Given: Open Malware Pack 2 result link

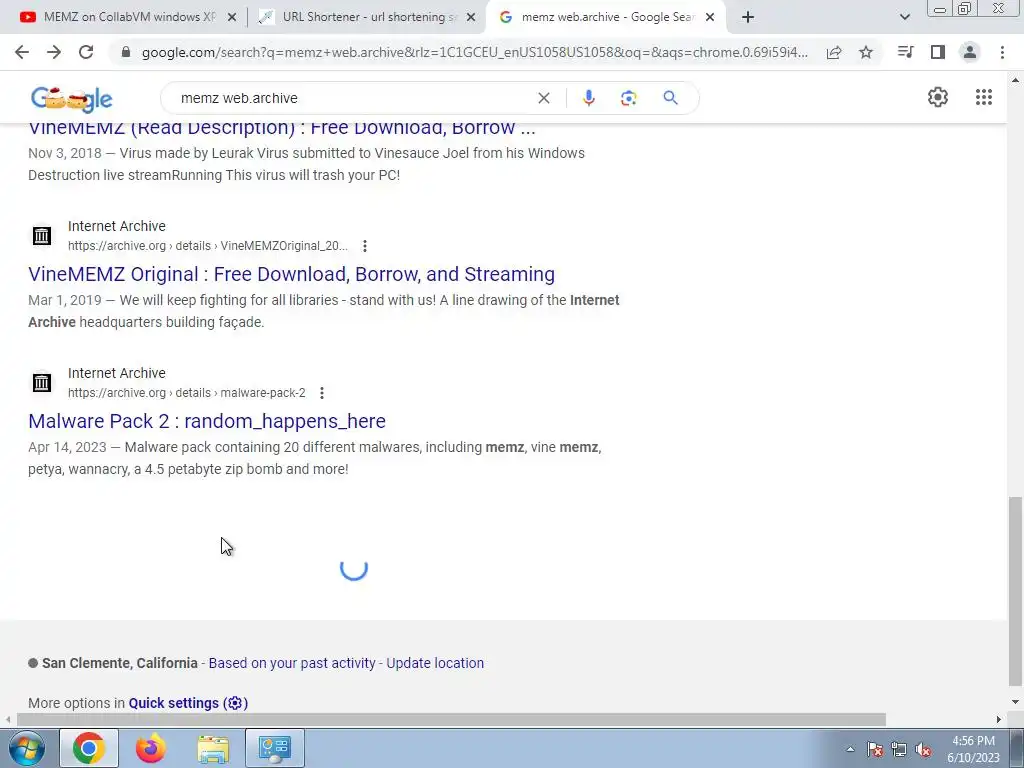Looking at the screenshot, I should point(207,421).
